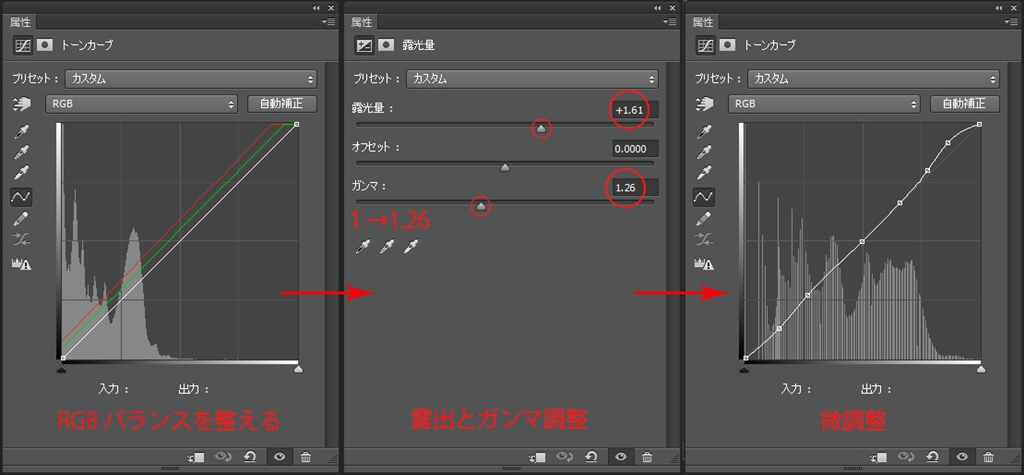Click 自動補正 button in left Curves panel
This screenshot has width=1024, height=475.
(283, 103)
